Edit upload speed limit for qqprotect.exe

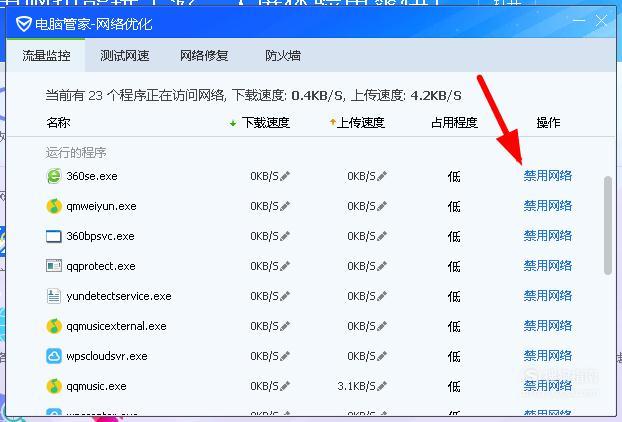pos(382,266)
